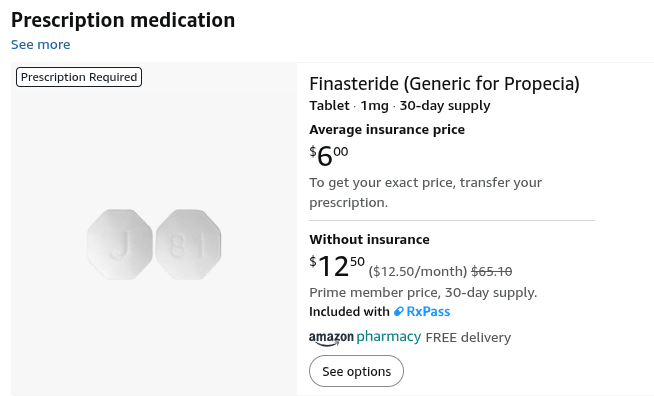Click the Prescription Required badge
The width and height of the screenshot is (654, 396).
79,77
